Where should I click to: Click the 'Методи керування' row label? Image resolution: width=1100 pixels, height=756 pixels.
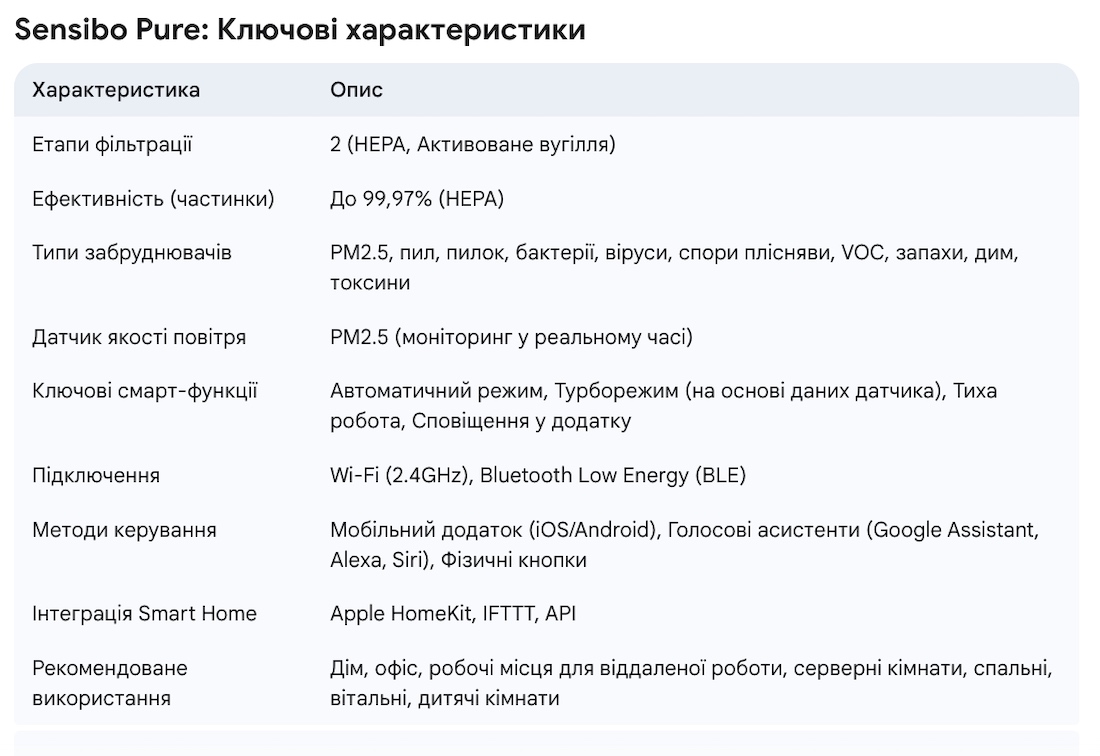tap(124, 529)
